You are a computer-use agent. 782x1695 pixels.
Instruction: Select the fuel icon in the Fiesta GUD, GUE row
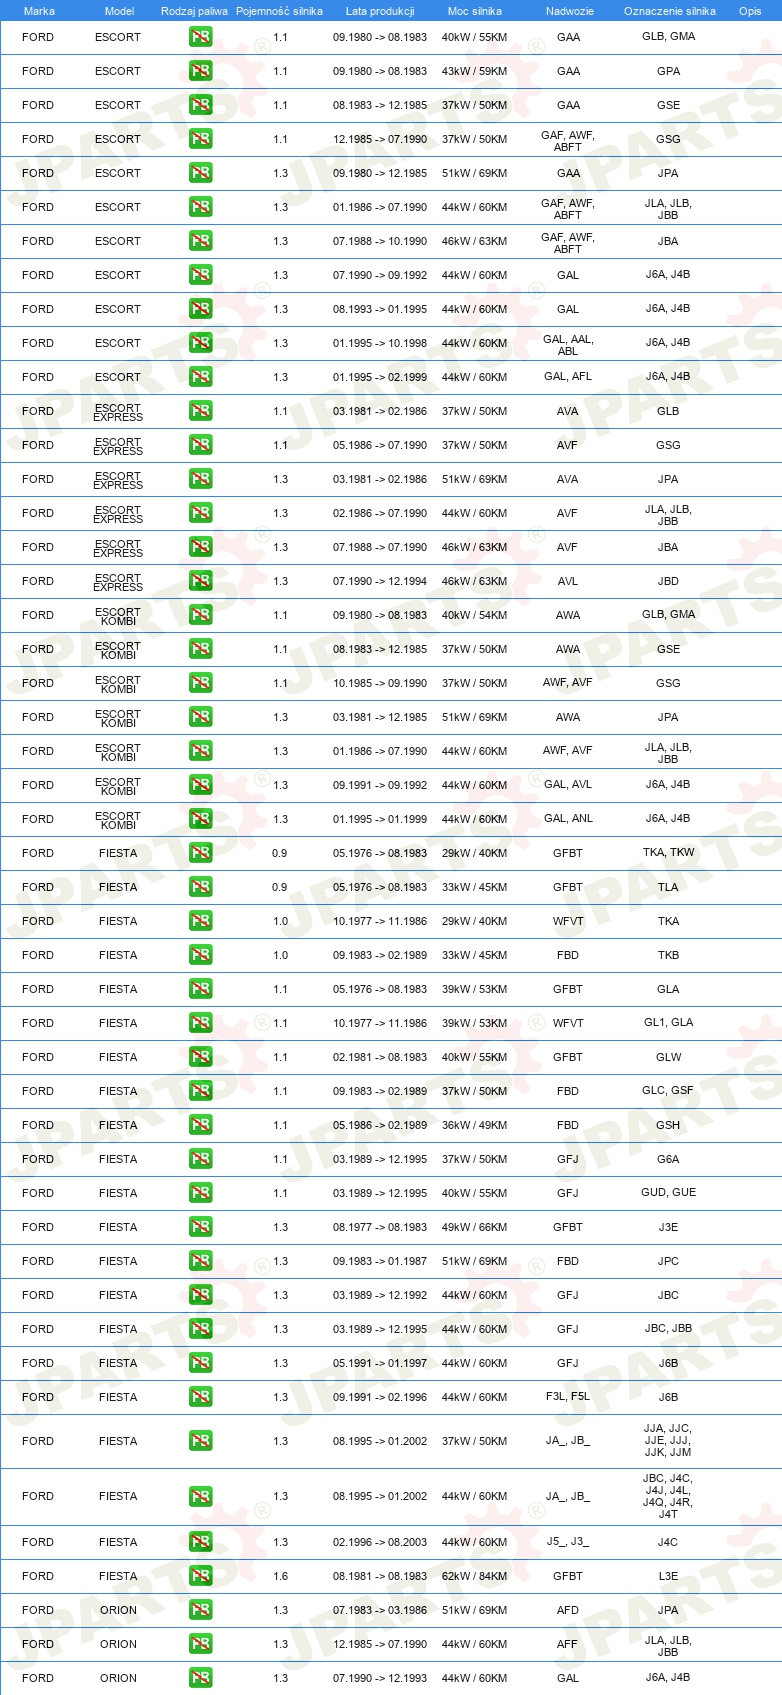tap(200, 1193)
